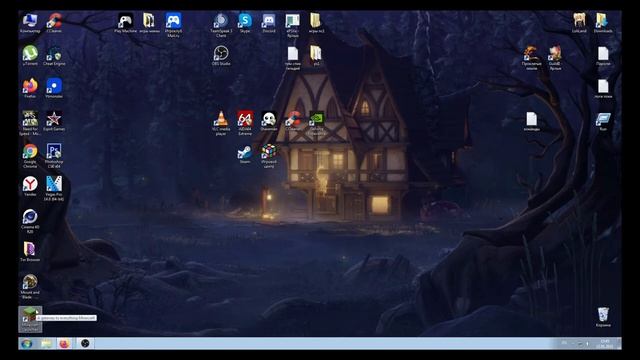Launch the Need for Speed shortcut
This screenshot has height=360, width=640.
click(x=30, y=123)
